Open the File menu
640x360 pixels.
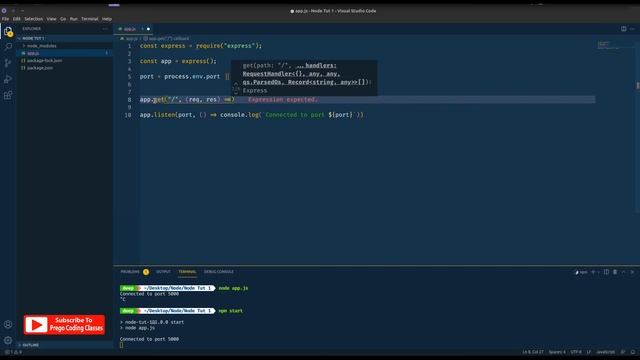click(5, 19)
